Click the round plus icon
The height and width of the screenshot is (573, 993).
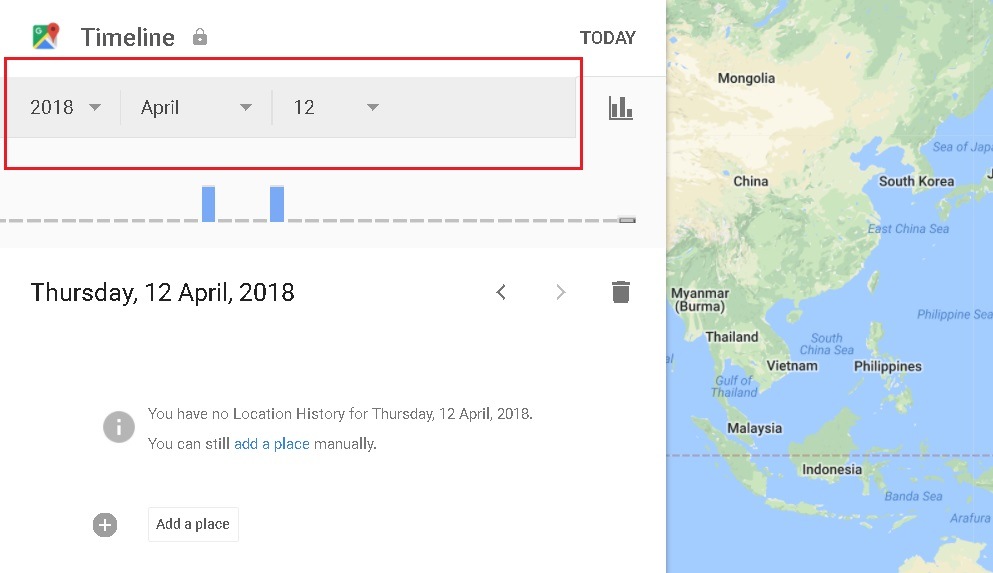point(105,524)
